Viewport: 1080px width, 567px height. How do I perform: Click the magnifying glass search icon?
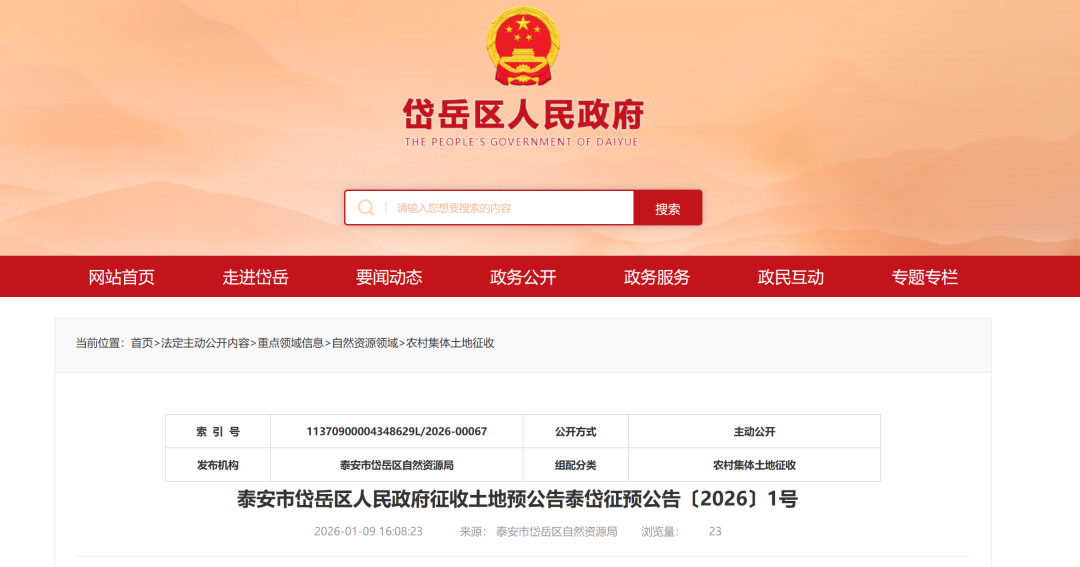(367, 208)
